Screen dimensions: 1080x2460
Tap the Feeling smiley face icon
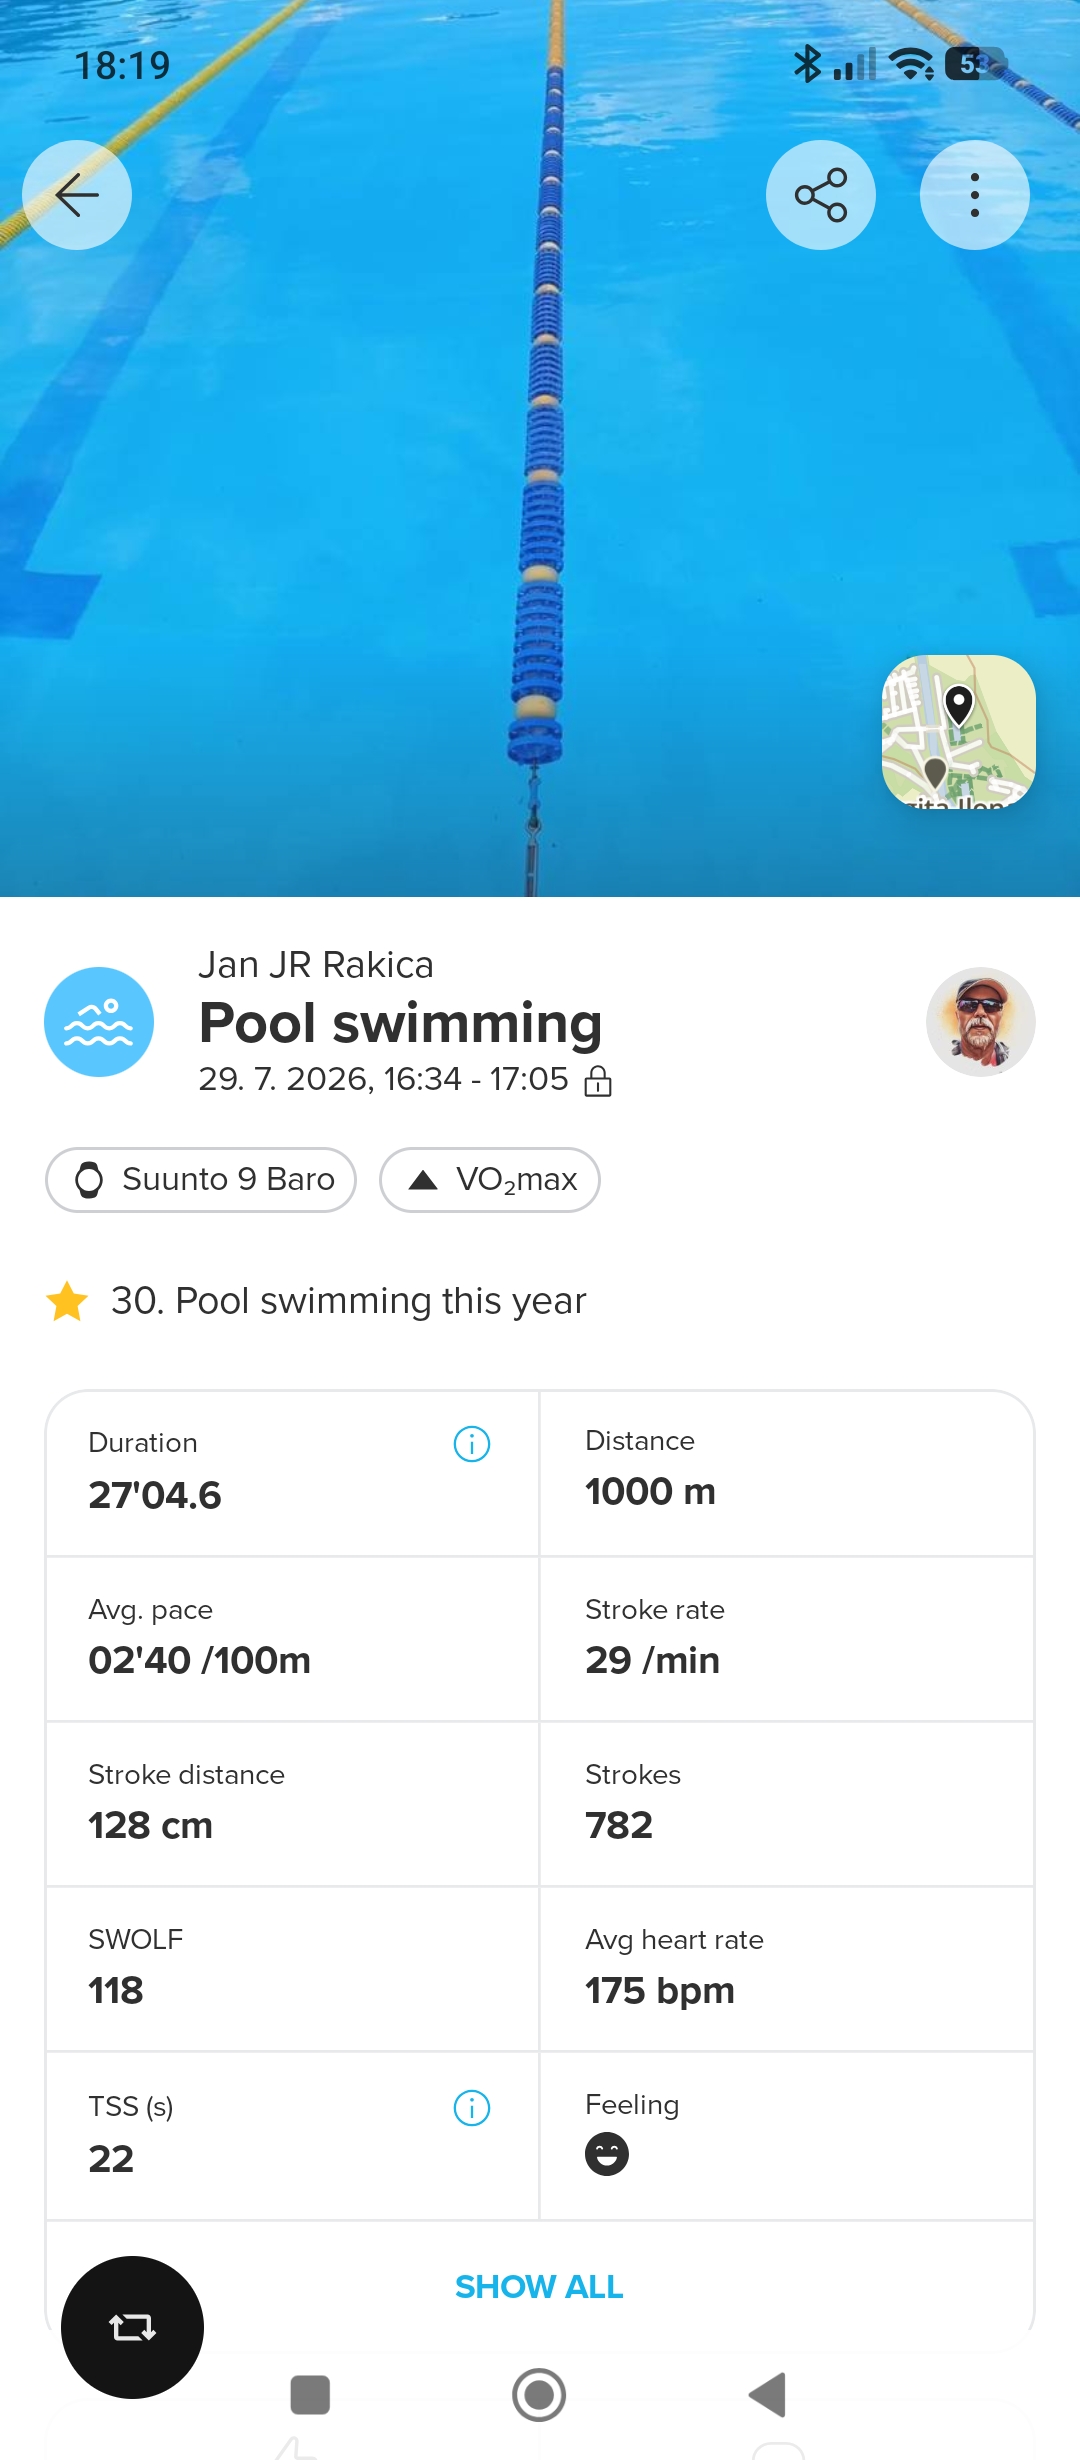[x=607, y=2154]
